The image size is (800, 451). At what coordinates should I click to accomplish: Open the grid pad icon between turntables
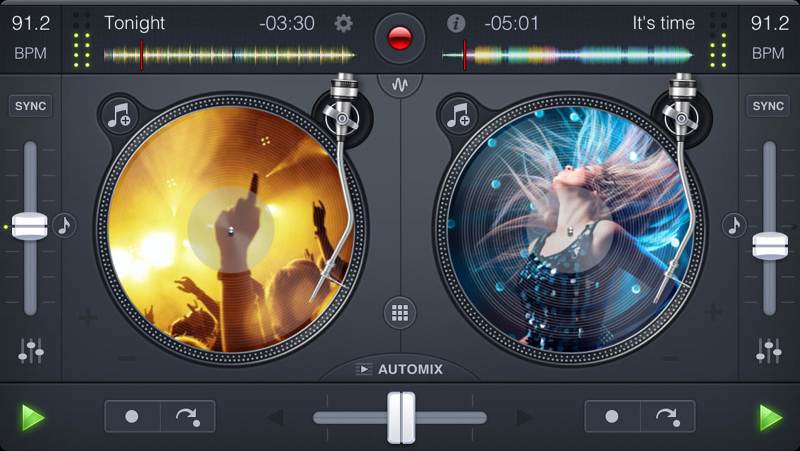399,313
